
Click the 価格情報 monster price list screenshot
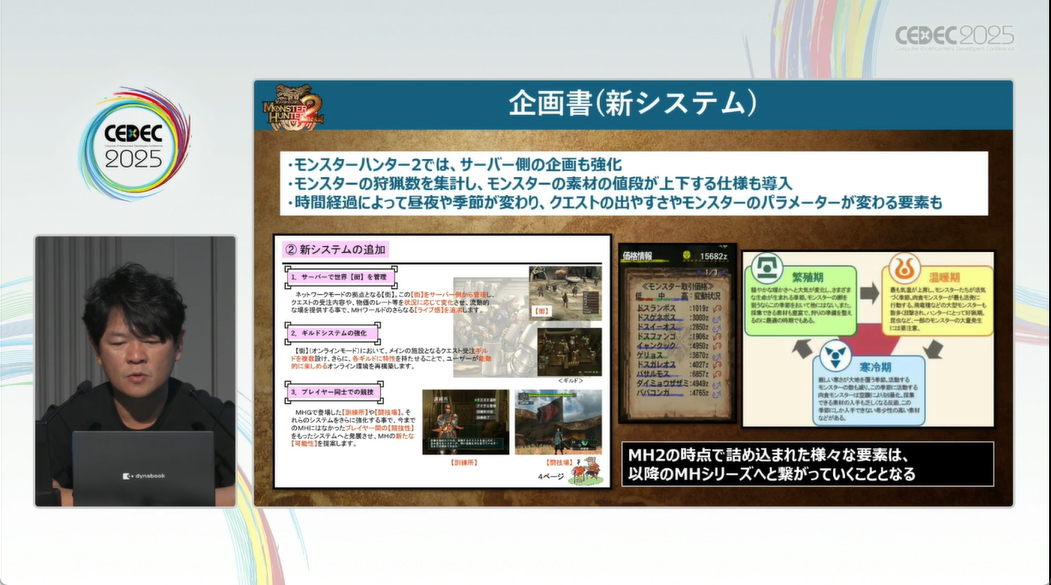677,334
